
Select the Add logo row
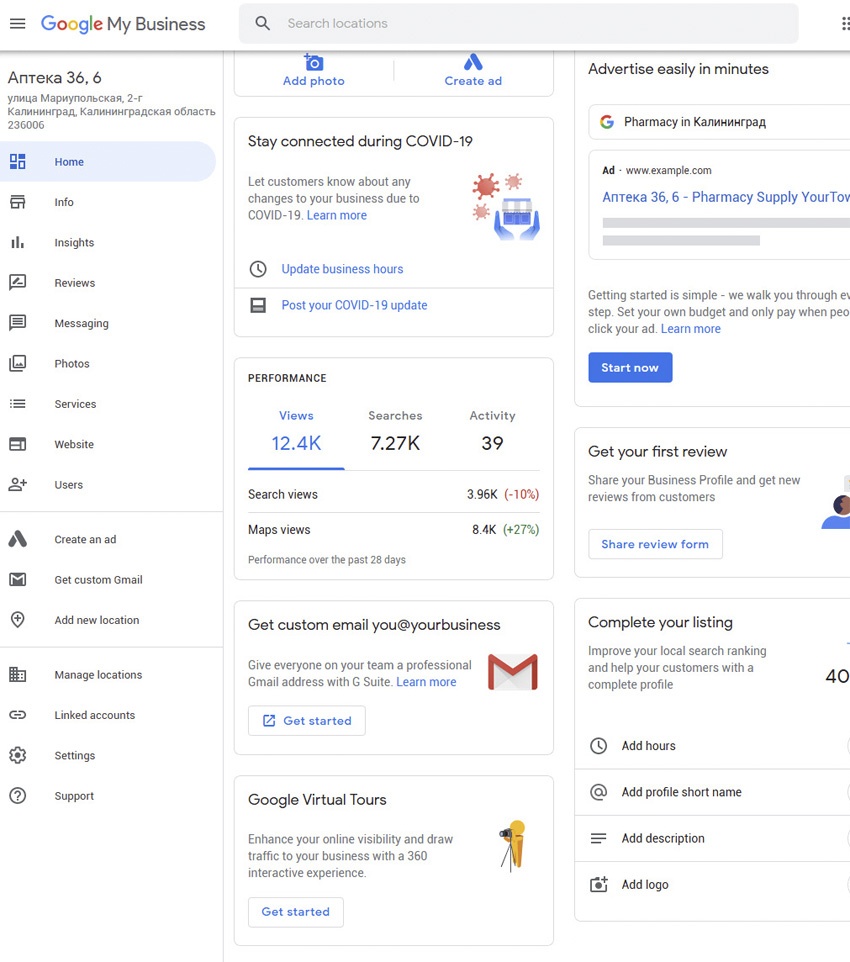pos(713,884)
